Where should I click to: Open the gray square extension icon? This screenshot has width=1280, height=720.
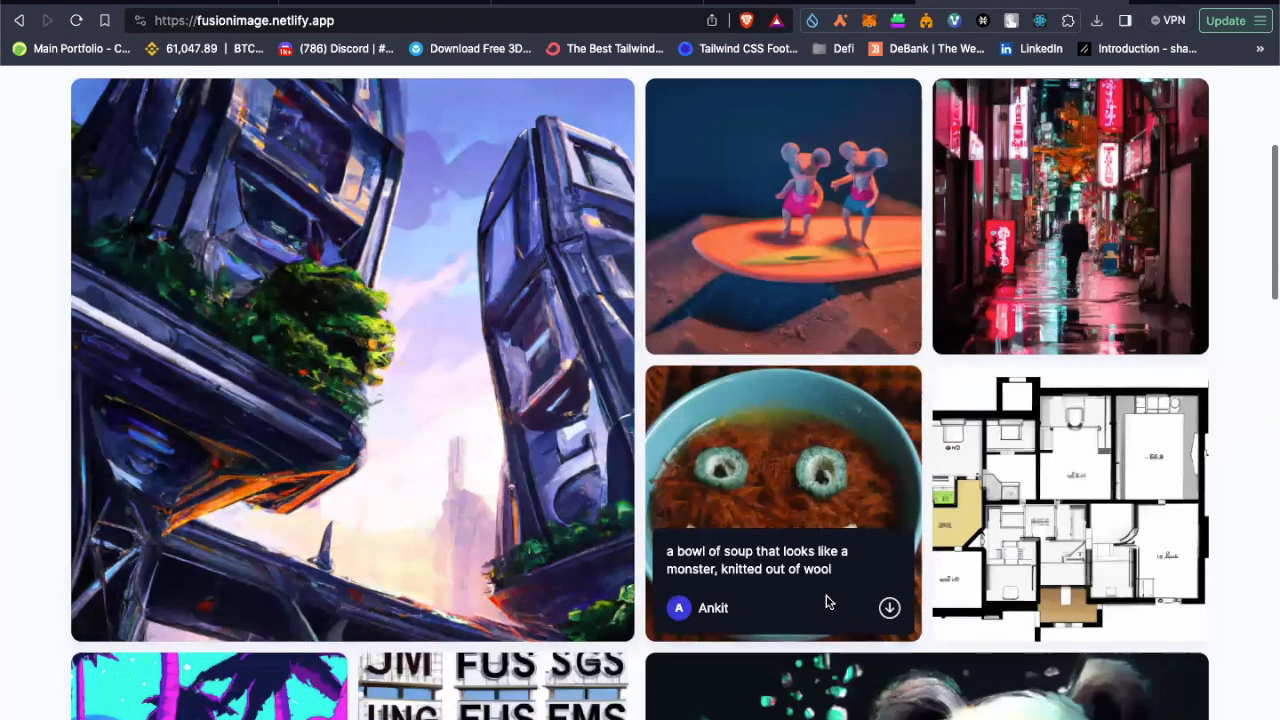tap(1011, 20)
